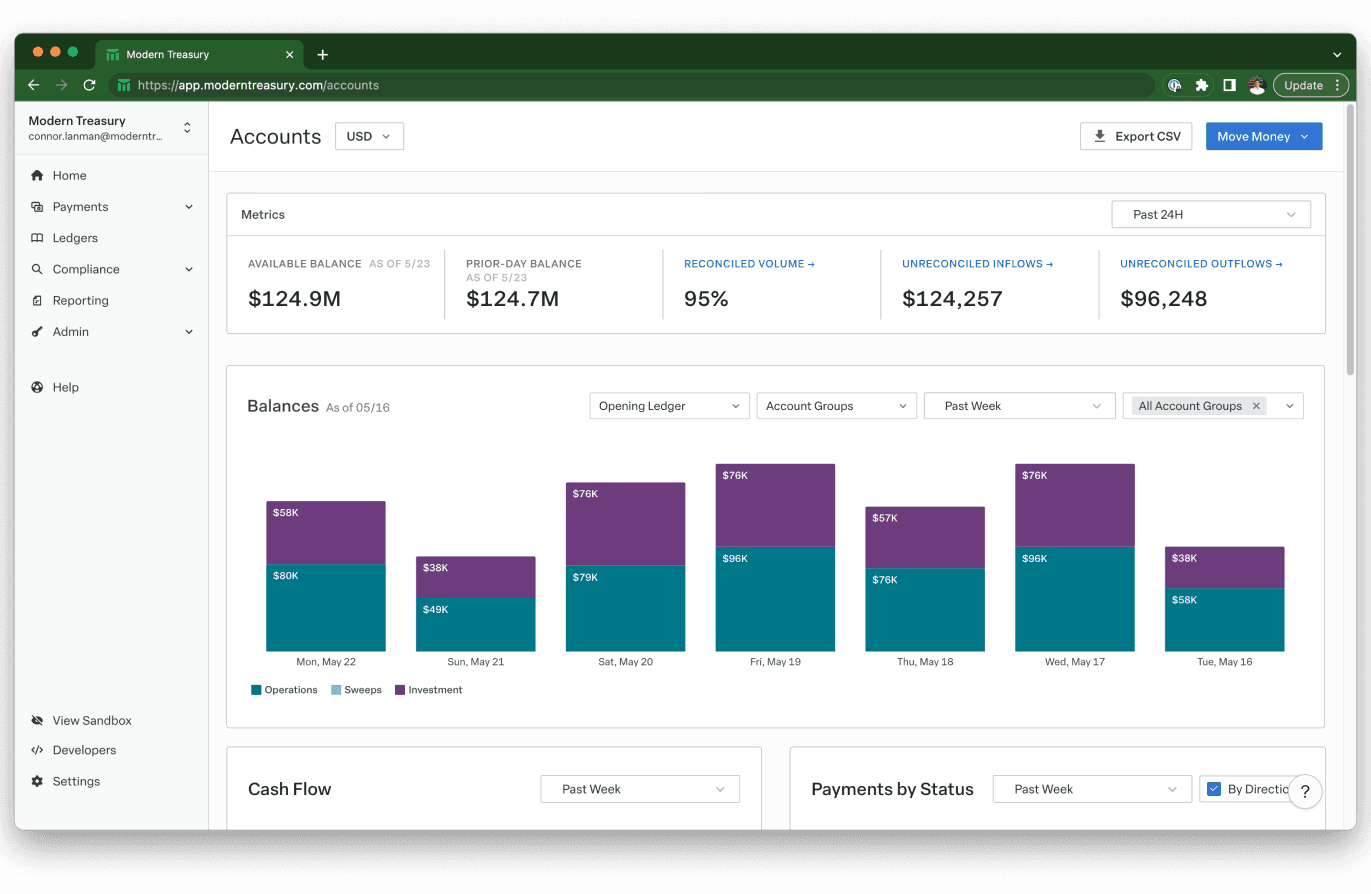Open the USD currency dropdown
Image resolution: width=1371 pixels, height=894 pixels.
(369, 137)
